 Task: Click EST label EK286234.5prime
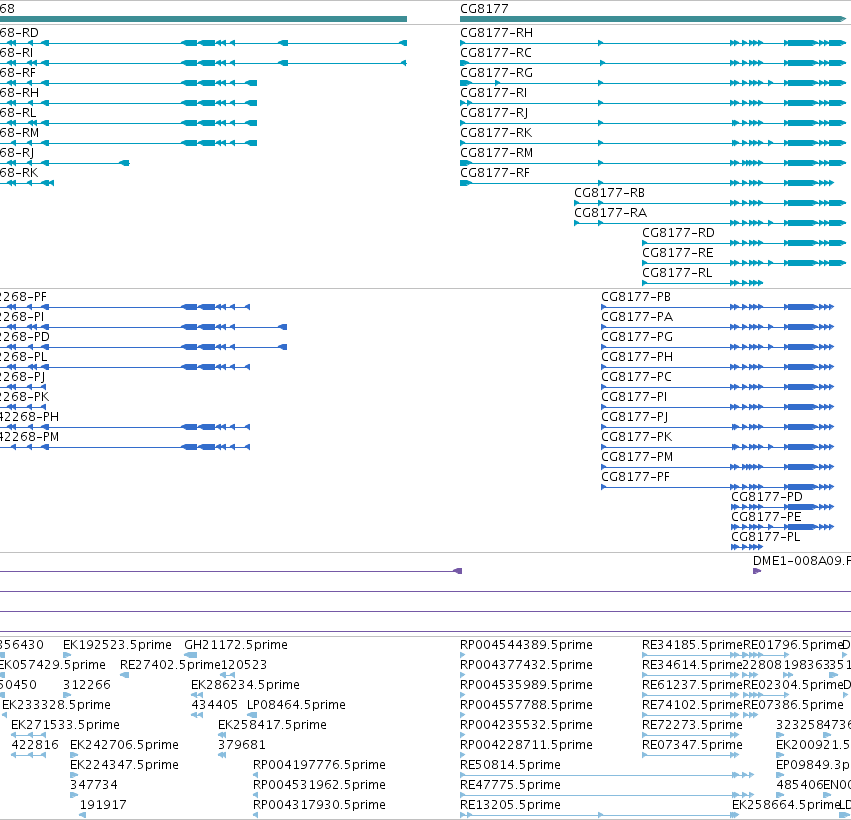pos(245,685)
